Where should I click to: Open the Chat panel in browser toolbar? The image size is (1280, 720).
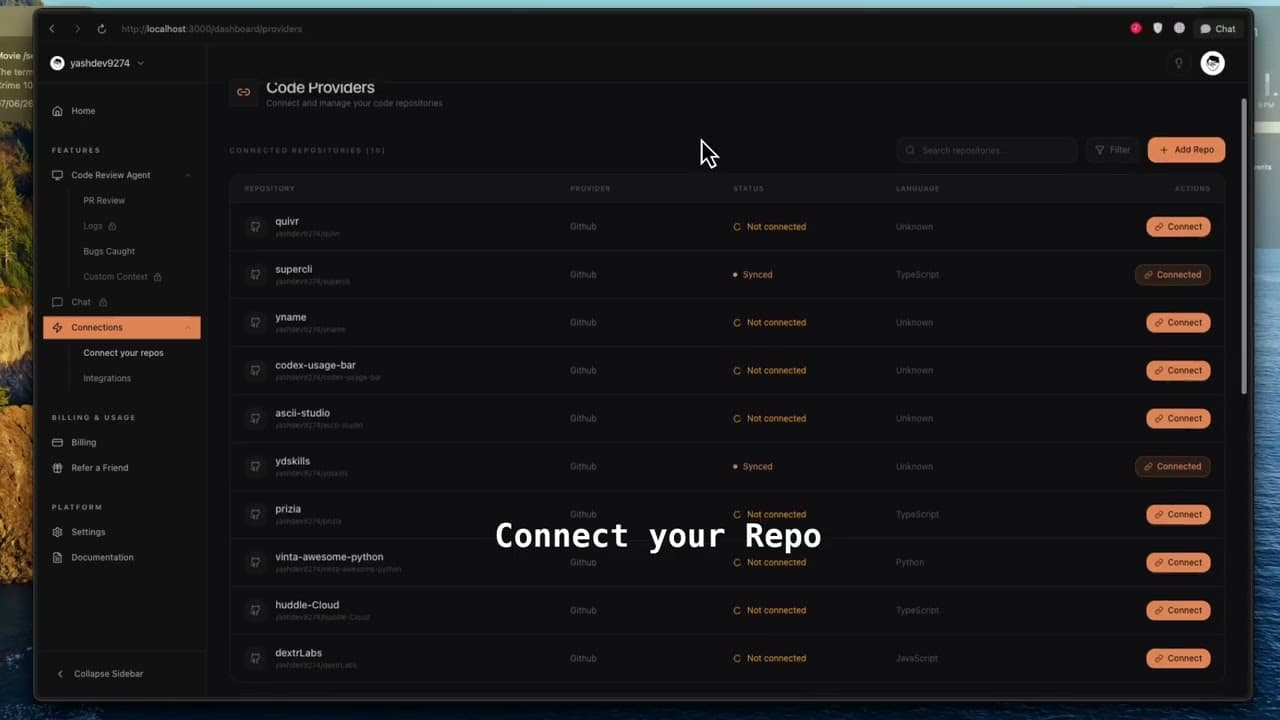(x=1218, y=29)
